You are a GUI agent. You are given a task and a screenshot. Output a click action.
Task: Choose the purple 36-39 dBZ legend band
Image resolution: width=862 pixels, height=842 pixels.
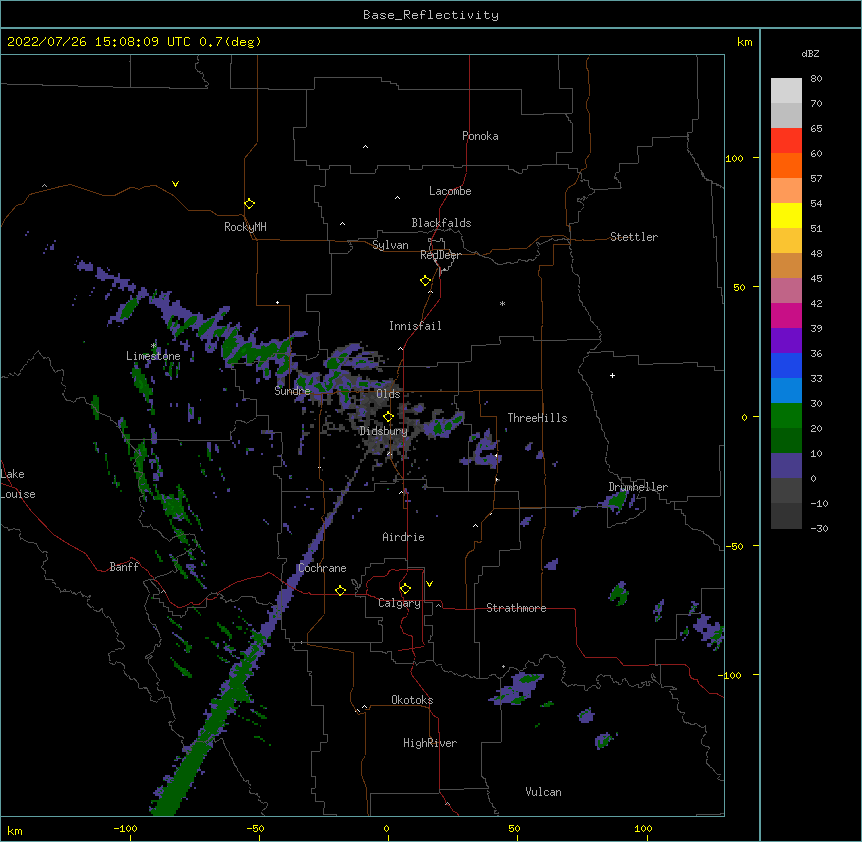tap(786, 341)
